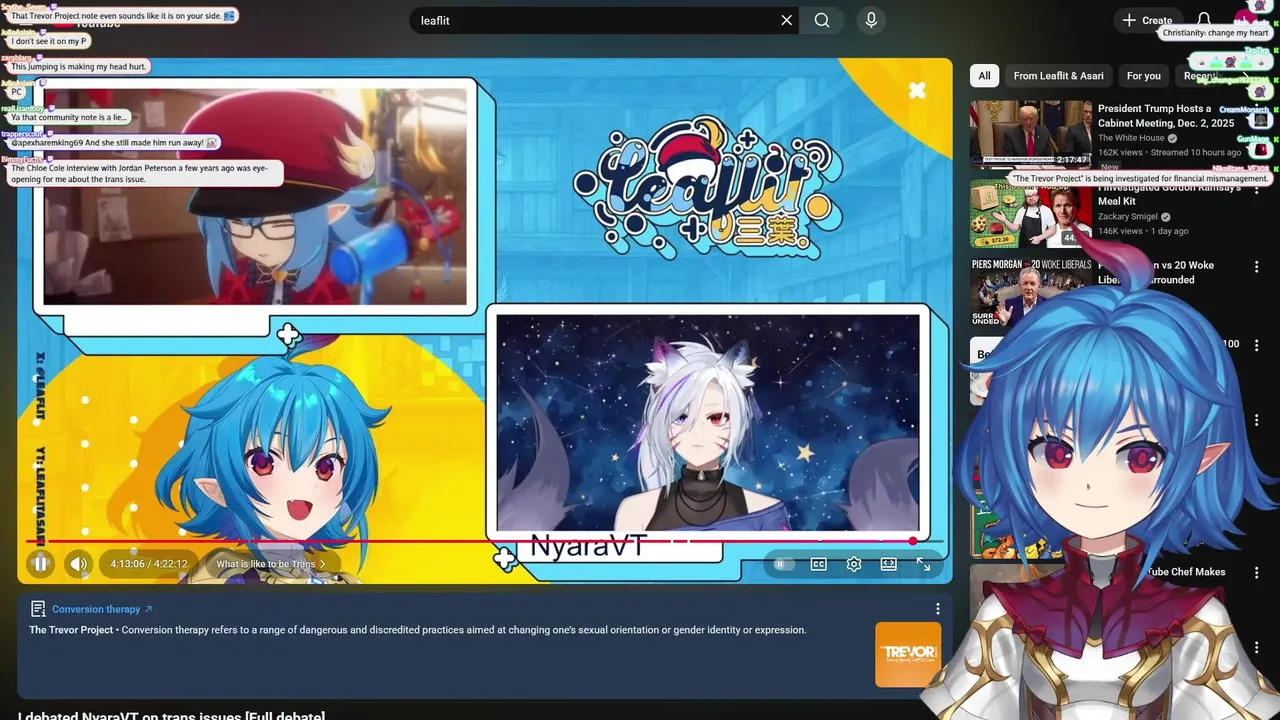Open three-dot menu for Piers Morgan video
The height and width of the screenshot is (720, 1280).
coord(1257,267)
